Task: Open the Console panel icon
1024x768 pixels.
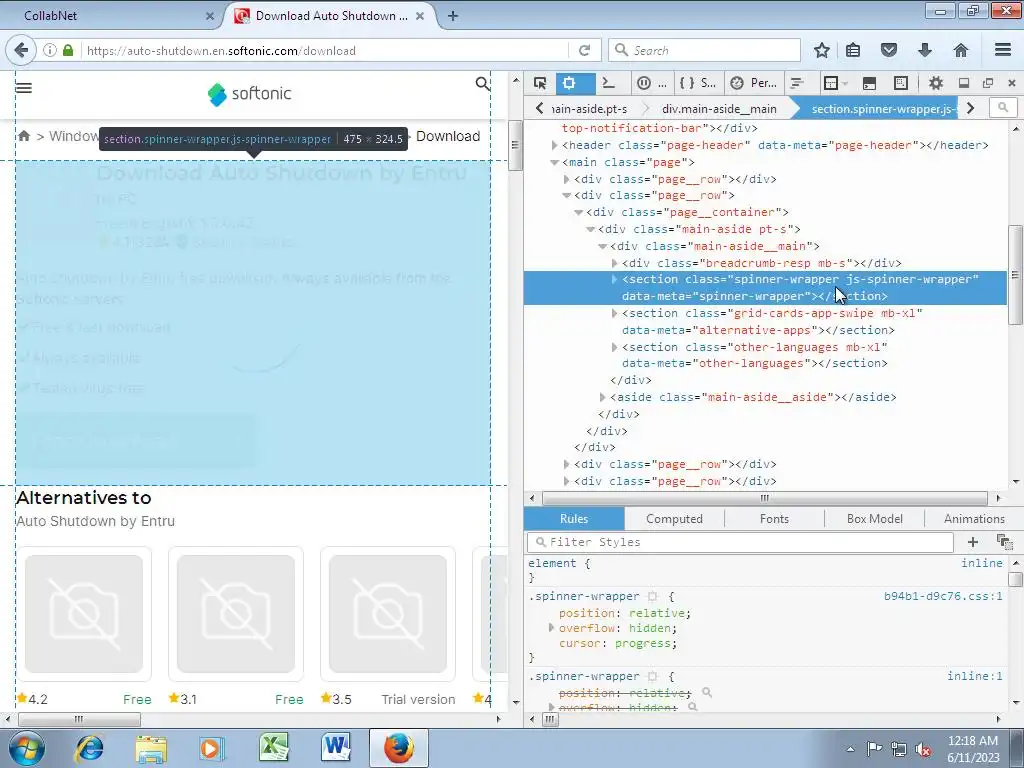Action: click(x=609, y=83)
